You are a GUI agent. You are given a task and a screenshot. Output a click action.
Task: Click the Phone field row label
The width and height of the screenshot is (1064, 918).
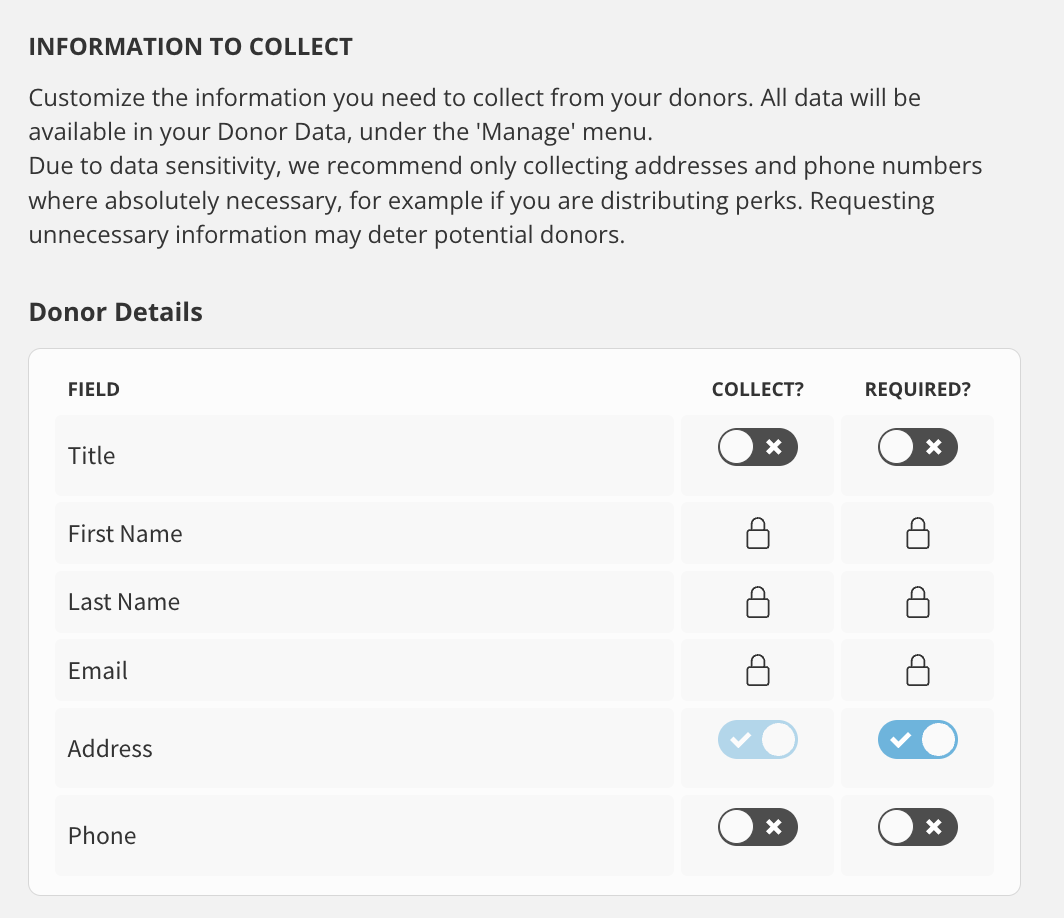102,835
